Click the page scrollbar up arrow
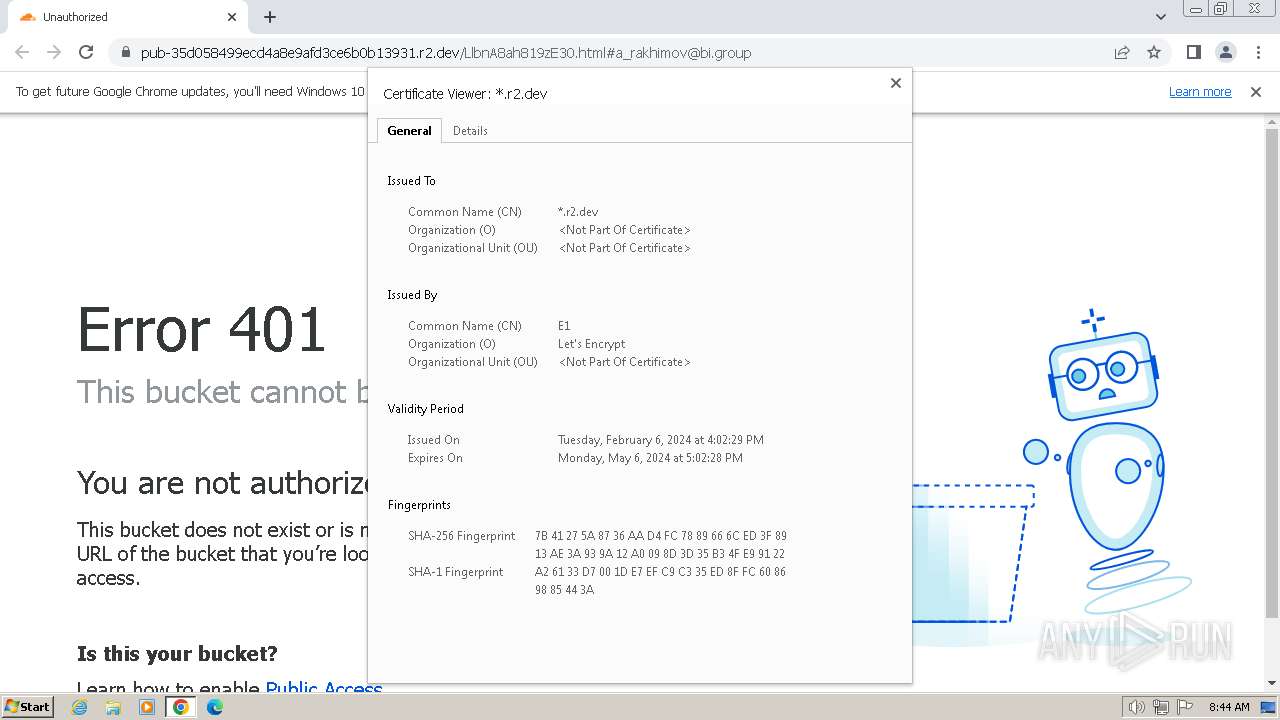Screen dimensions: 1280x720 (x=1272, y=123)
